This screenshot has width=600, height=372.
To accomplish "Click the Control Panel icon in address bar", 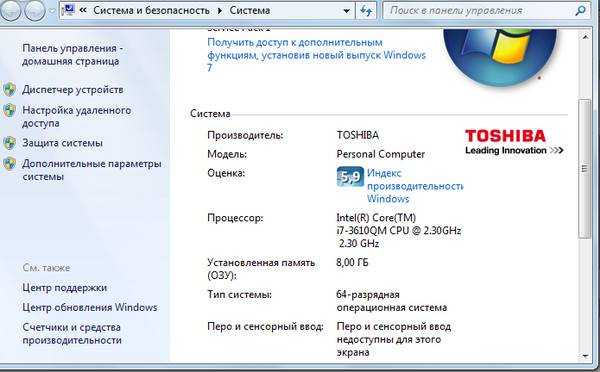I will click(68, 10).
